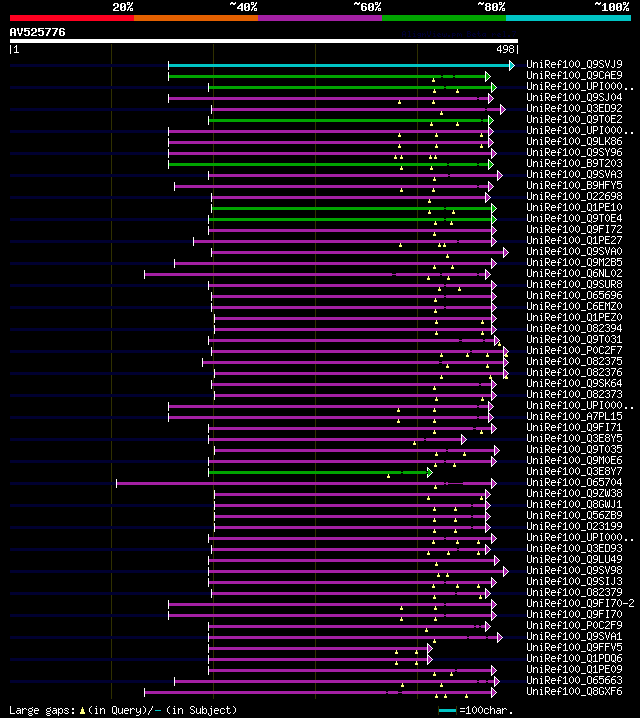Select the UniRef100_Q56ZB9 label
The width and height of the screenshot is (640, 718).
(574, 515)
